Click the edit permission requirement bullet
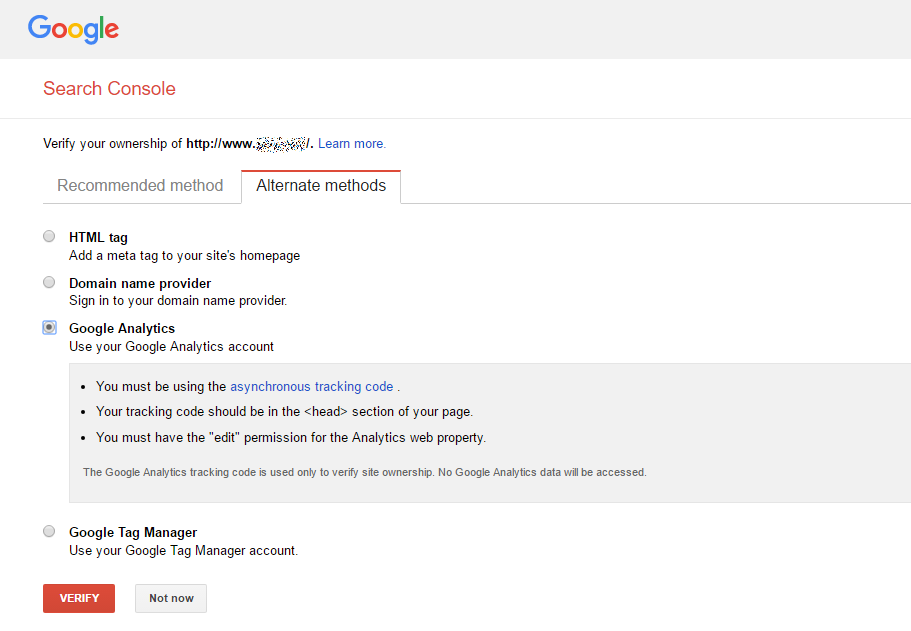Viewport: 911px width, 631px height. [280, 437]
